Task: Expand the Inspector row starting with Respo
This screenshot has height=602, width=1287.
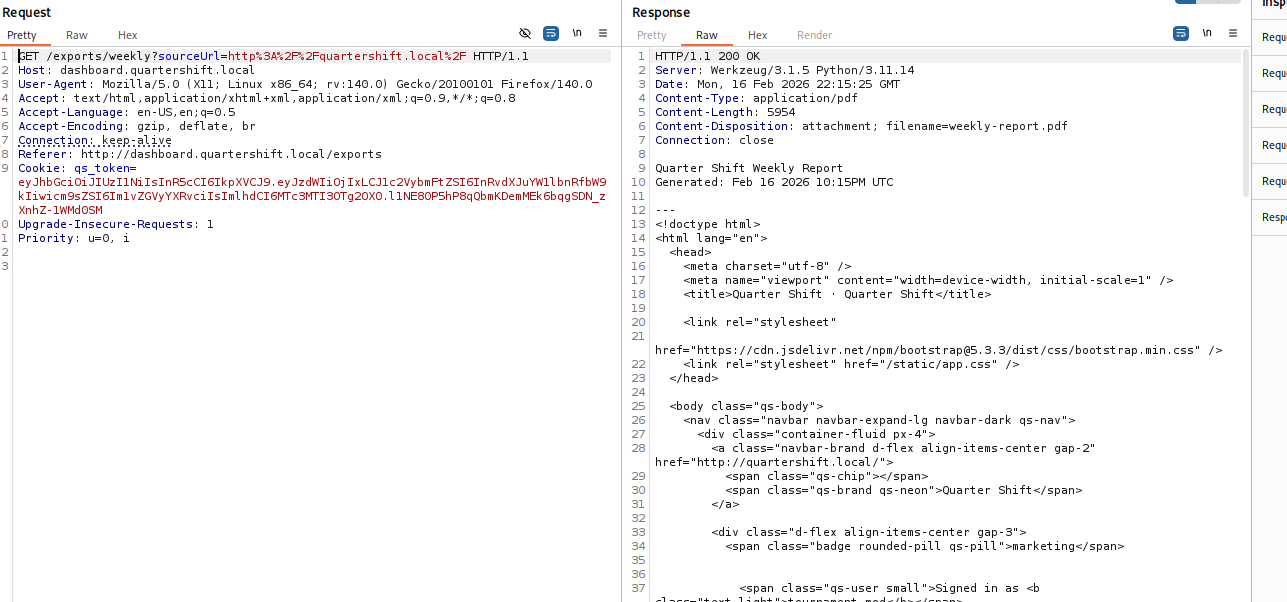Action: pos(1273,217)
